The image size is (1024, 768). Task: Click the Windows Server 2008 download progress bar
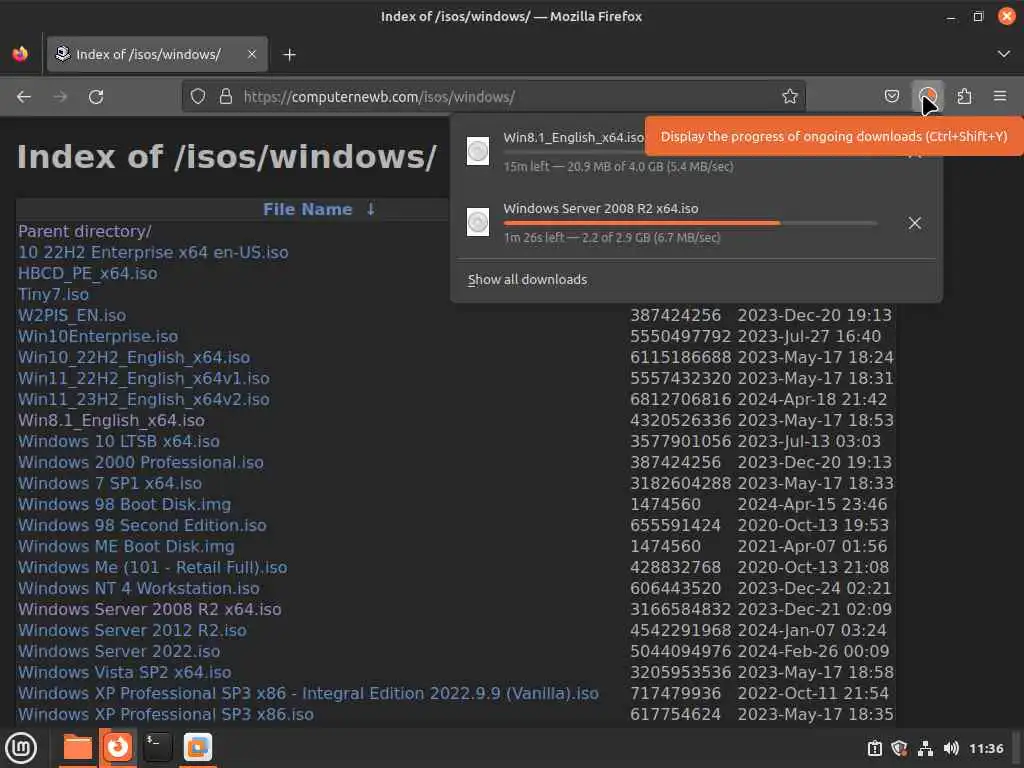click(x=690, y=223)
